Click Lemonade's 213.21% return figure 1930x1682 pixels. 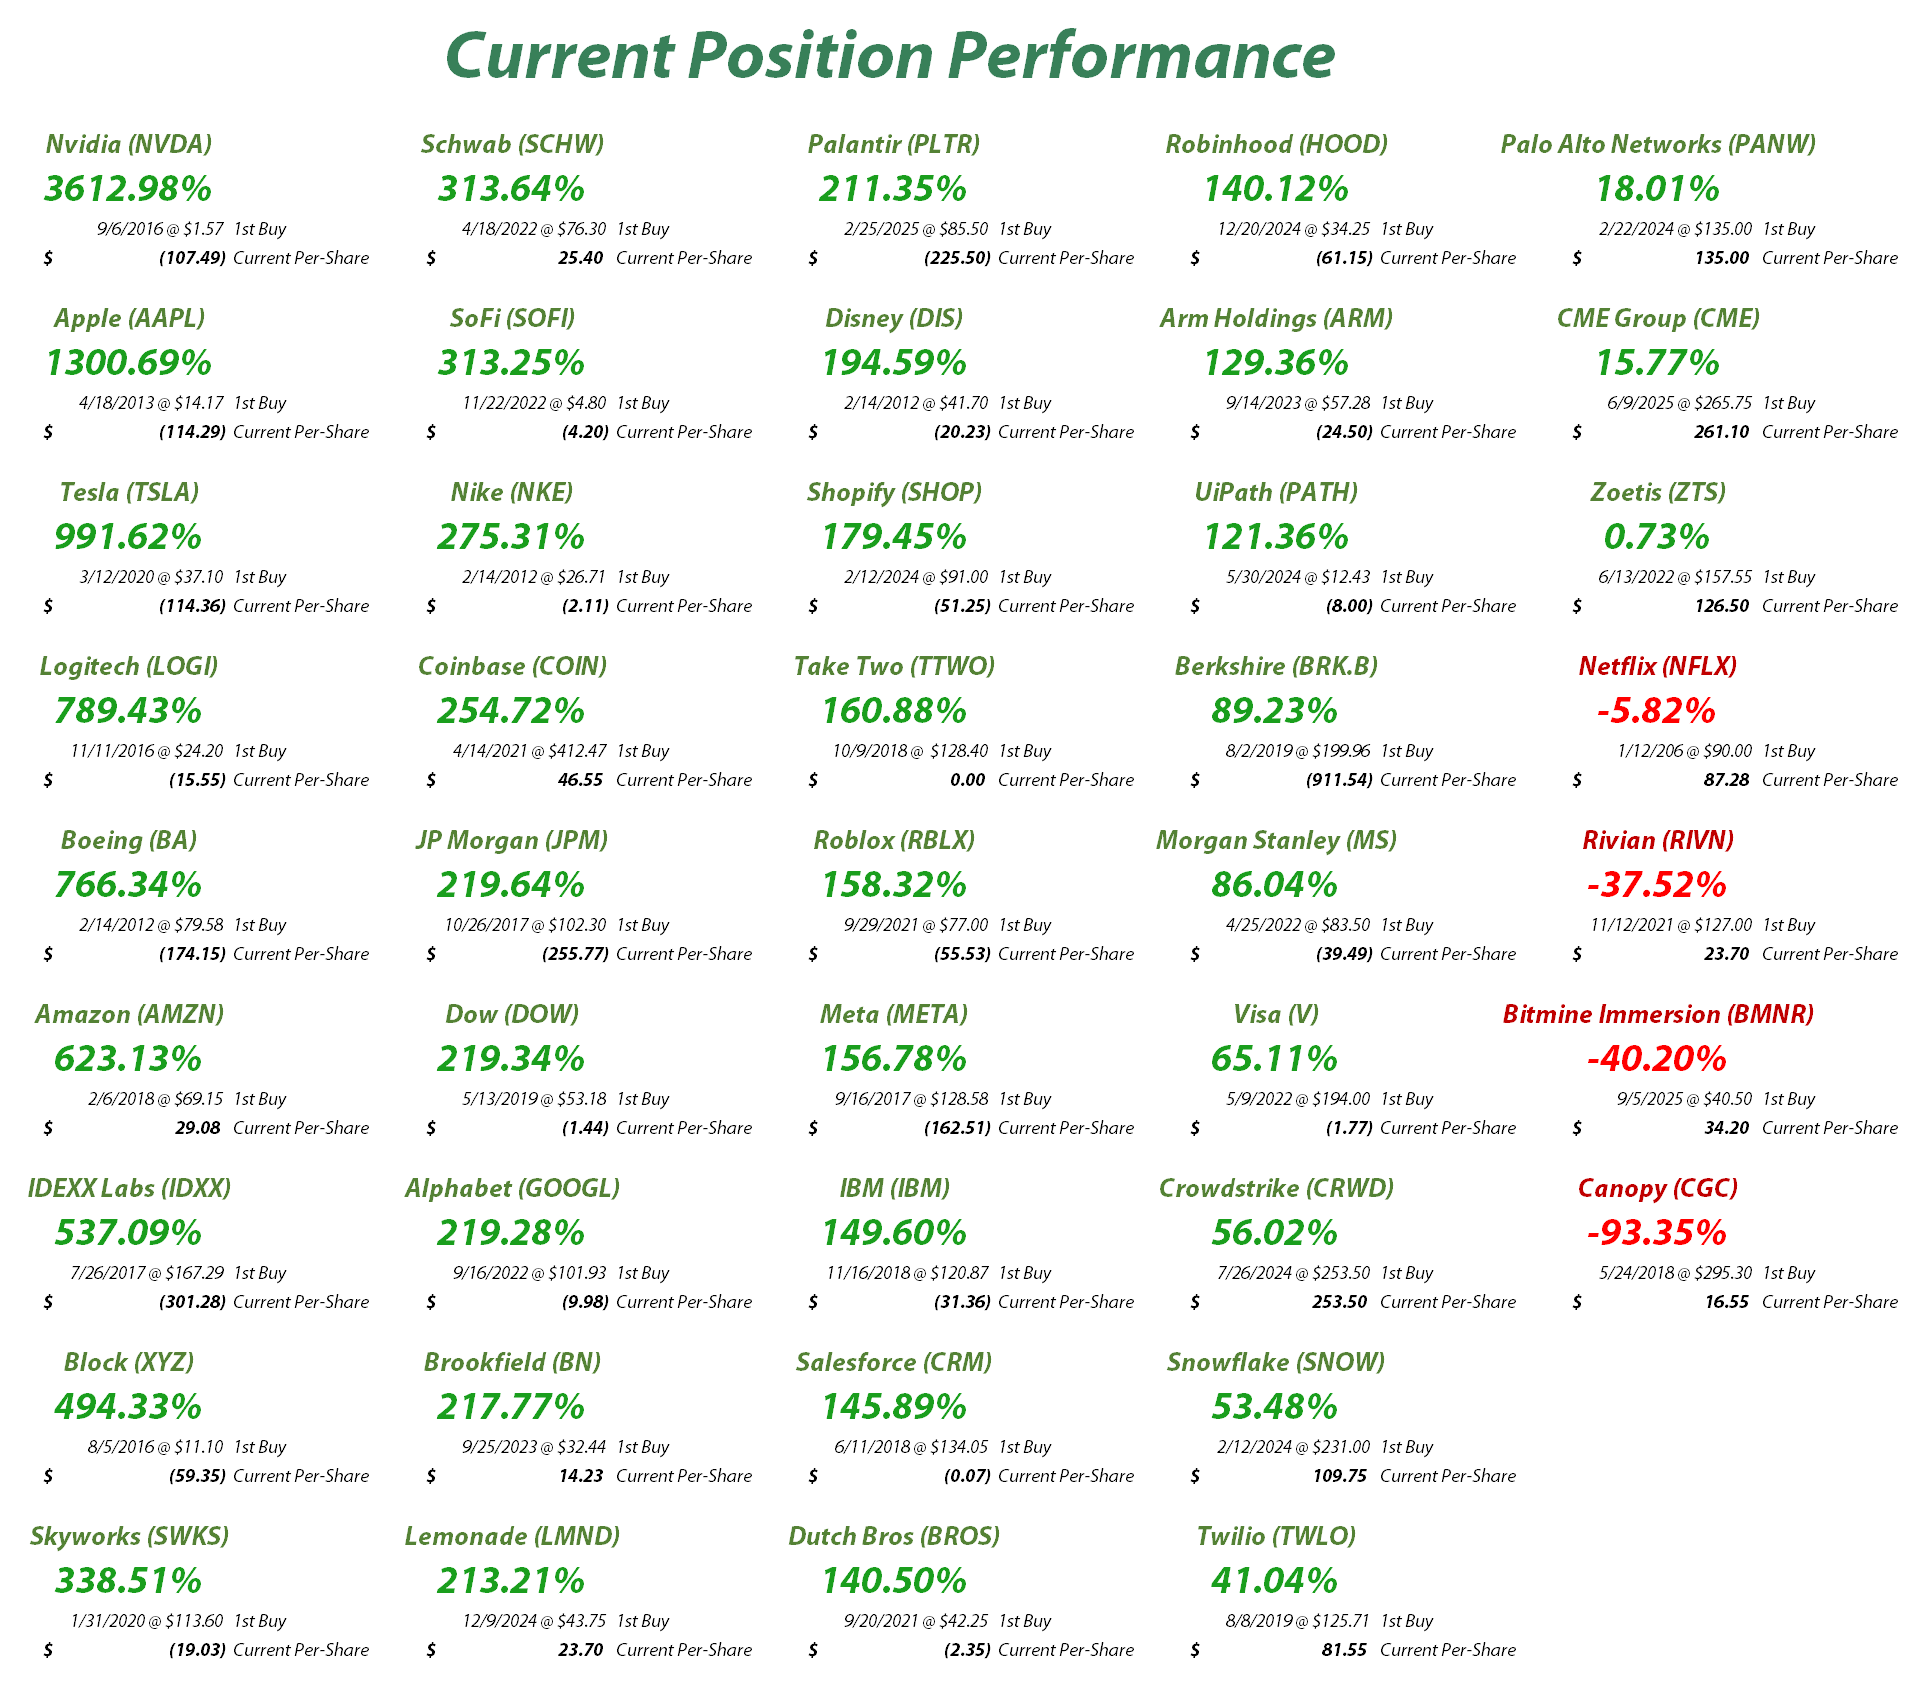pyautogui.click(x=511, y=1580)
